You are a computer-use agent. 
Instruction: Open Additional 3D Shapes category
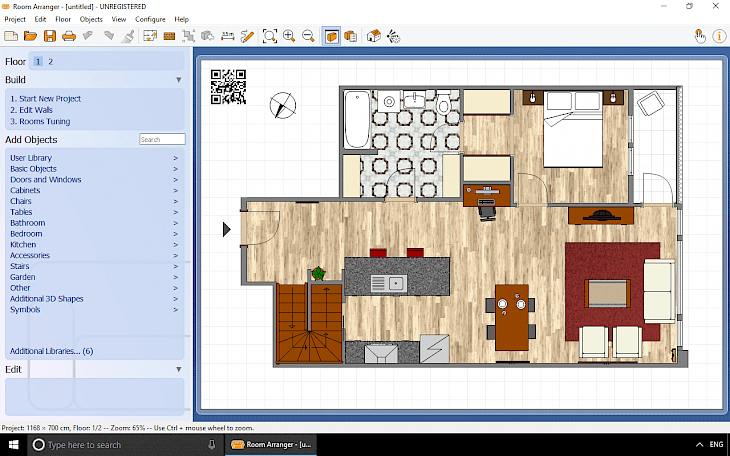pyautogui.click(x=94, y=299)
